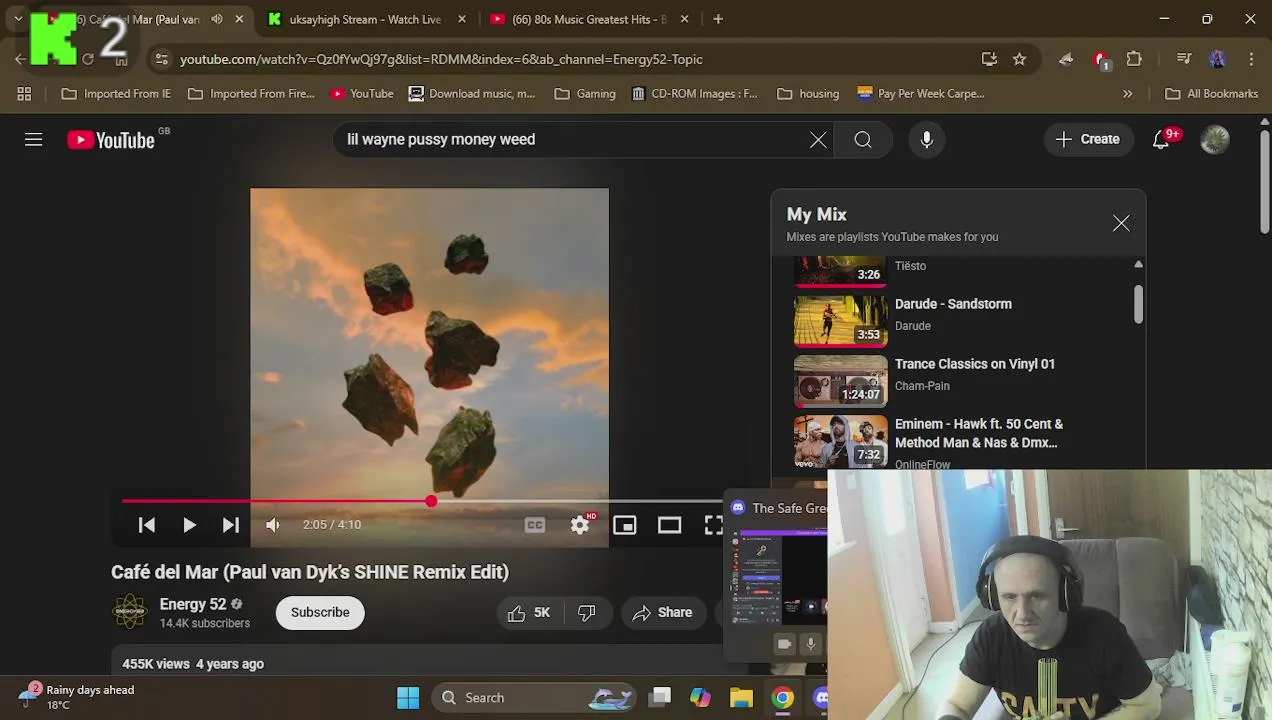Open YouTube notifications bell
This screenshot has width=1272, height=720.
[x=1161, y=140]
